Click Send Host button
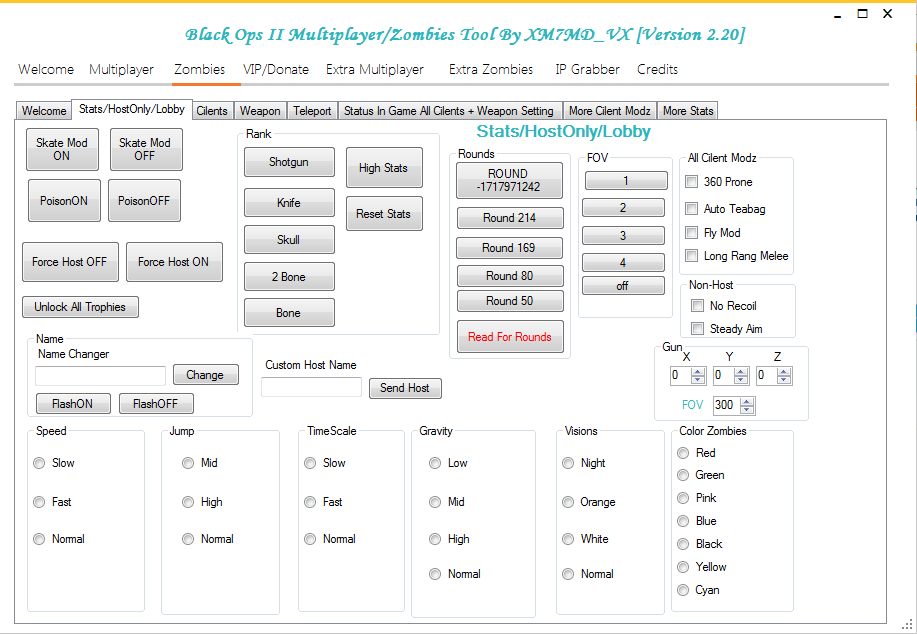Image resolution: width=917 pixels, height=634 pixels. tap(405, 388)
